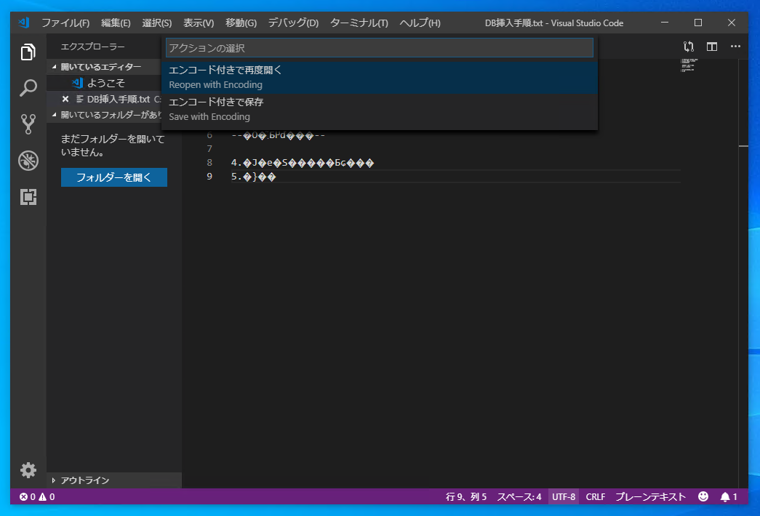Choose エンコード付きで保存 (Save with Encoding)
The height and width of the screenshot is (516, 760).
point(380,109)
